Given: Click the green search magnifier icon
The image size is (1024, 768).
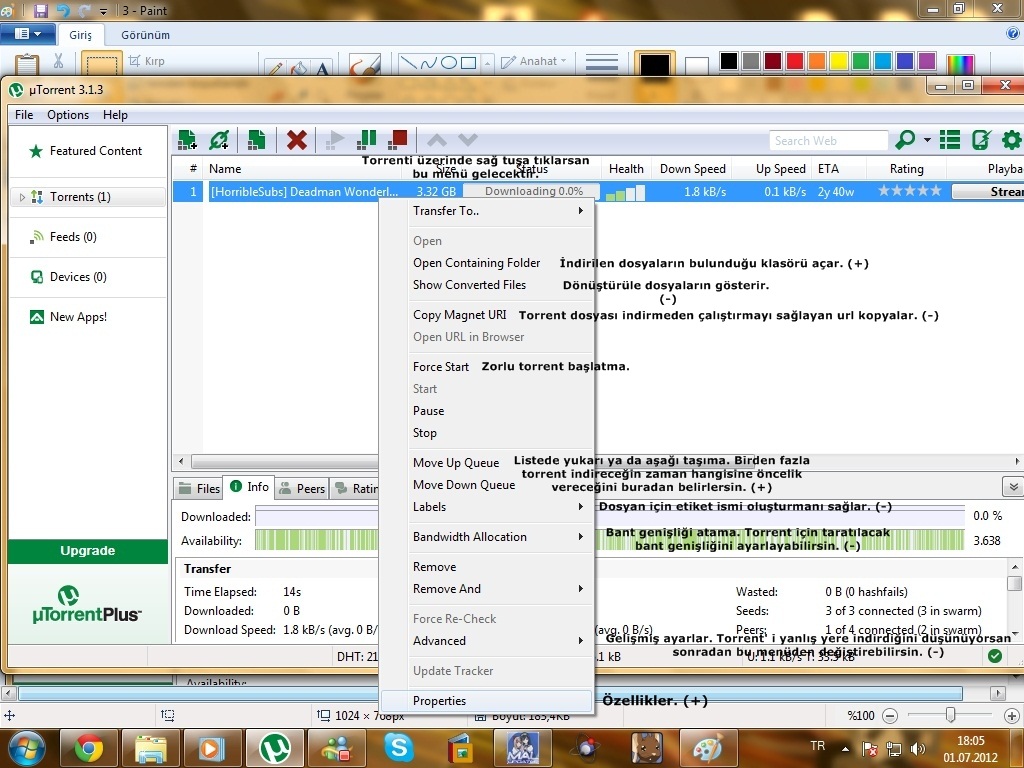Looking at the screenshot, I should click(x=905, y=140).
